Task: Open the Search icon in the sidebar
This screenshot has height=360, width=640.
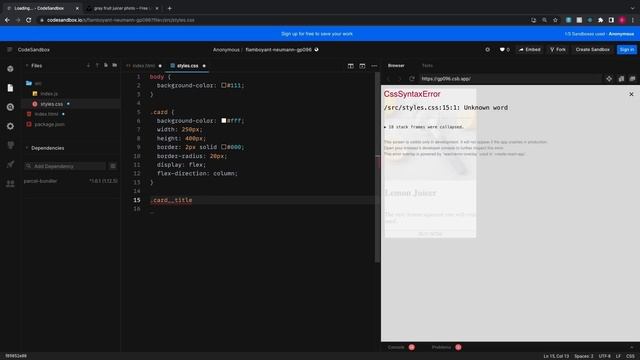Action: pyautogui.click(x=10, y=107)
